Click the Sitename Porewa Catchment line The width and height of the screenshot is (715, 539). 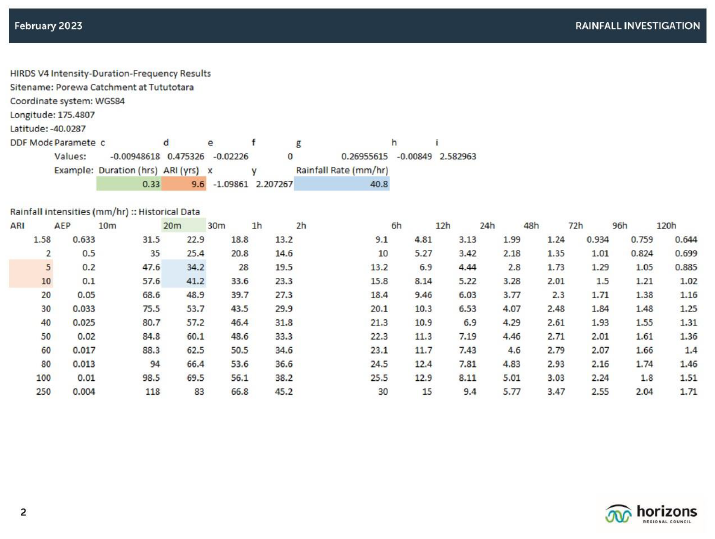[x=102, y=87]
